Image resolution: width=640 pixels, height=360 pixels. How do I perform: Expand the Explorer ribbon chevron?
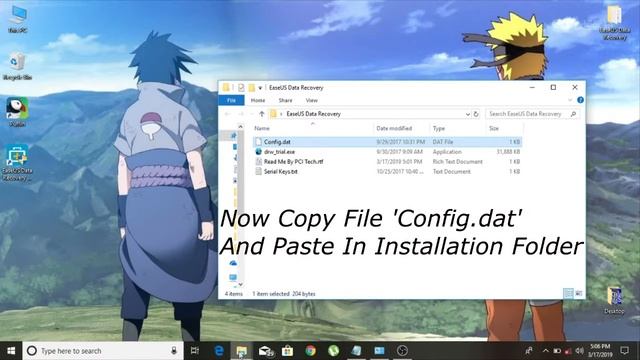[570, 100]
